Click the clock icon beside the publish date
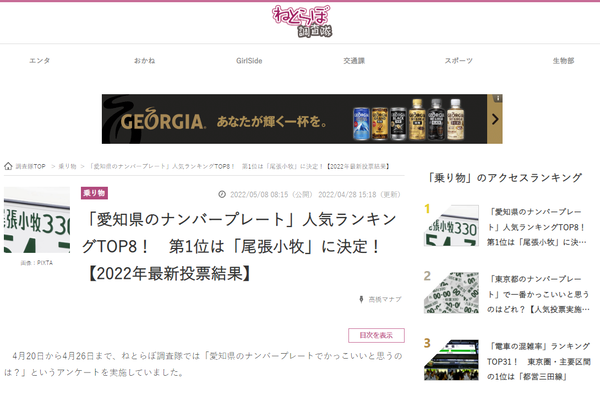 coord(222,194)
